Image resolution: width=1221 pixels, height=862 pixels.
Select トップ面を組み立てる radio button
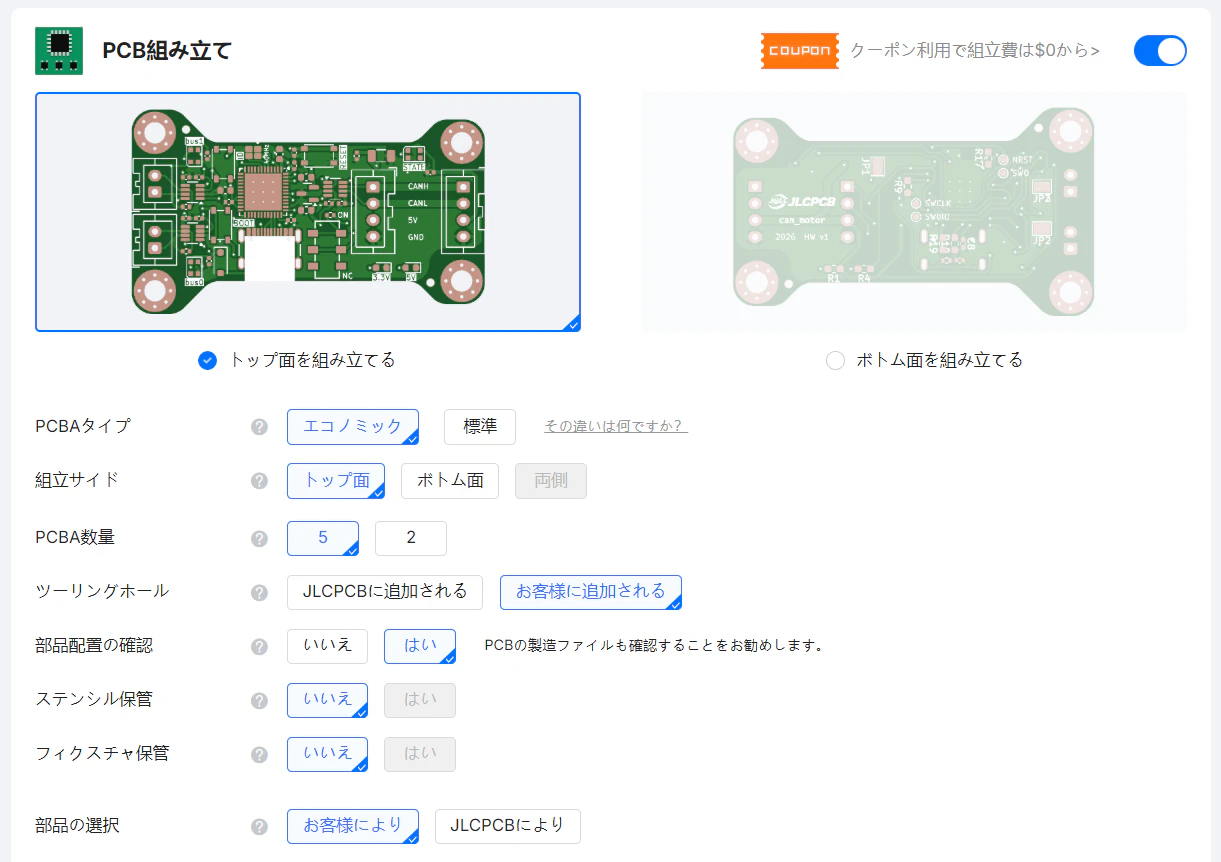207,361
